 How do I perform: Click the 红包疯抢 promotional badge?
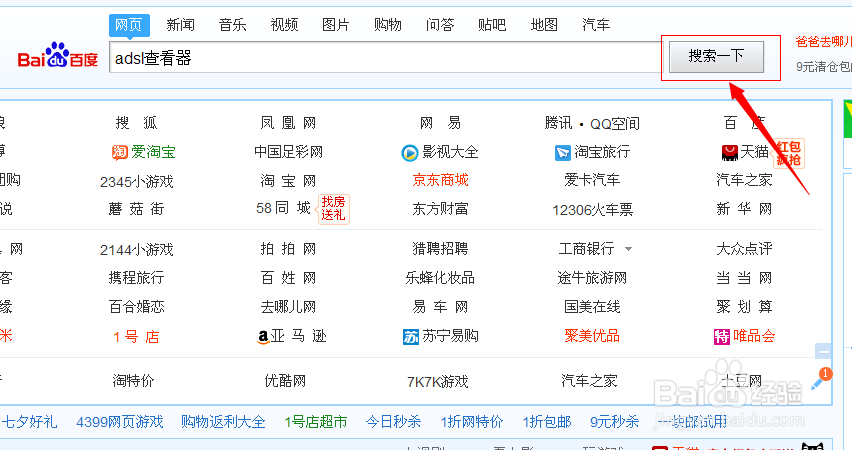pos(788,153)
